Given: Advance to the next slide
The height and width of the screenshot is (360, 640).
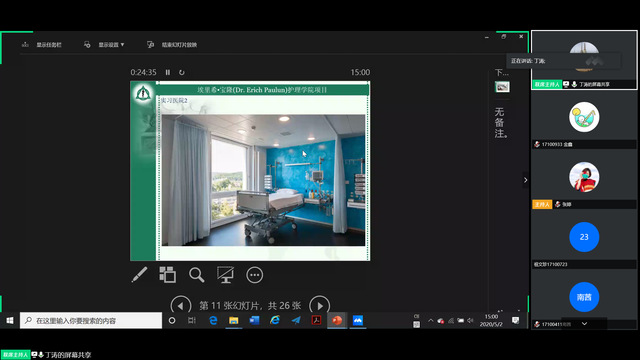Looking at the screenshot, I should click(320, 305).
